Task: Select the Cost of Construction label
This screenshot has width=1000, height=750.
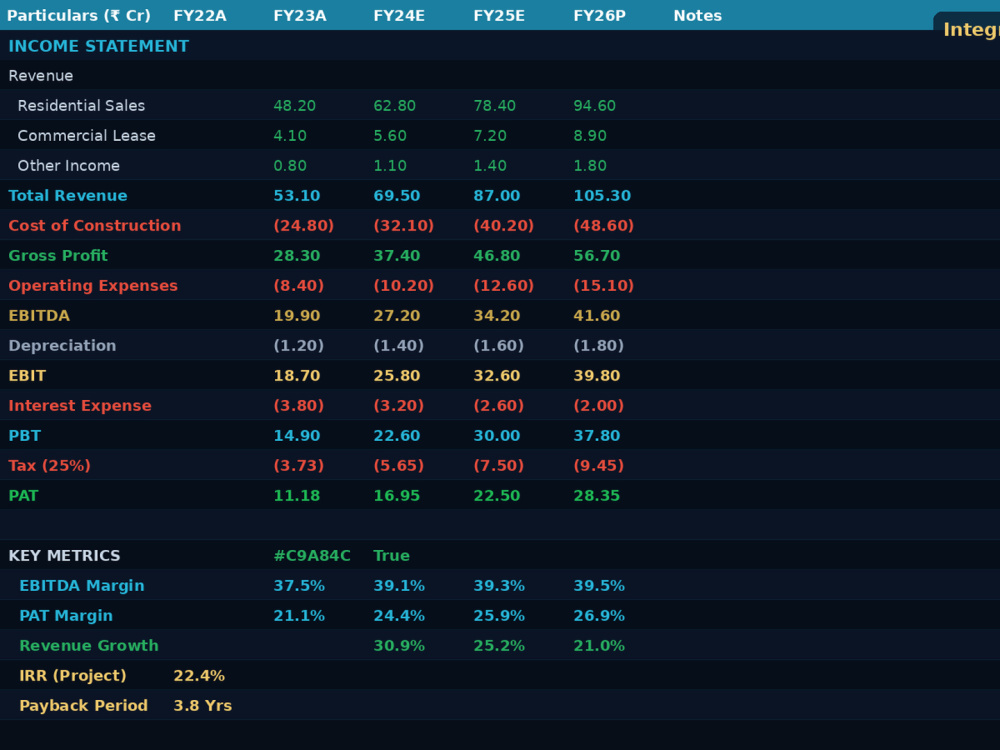Action: pos(94,226)
